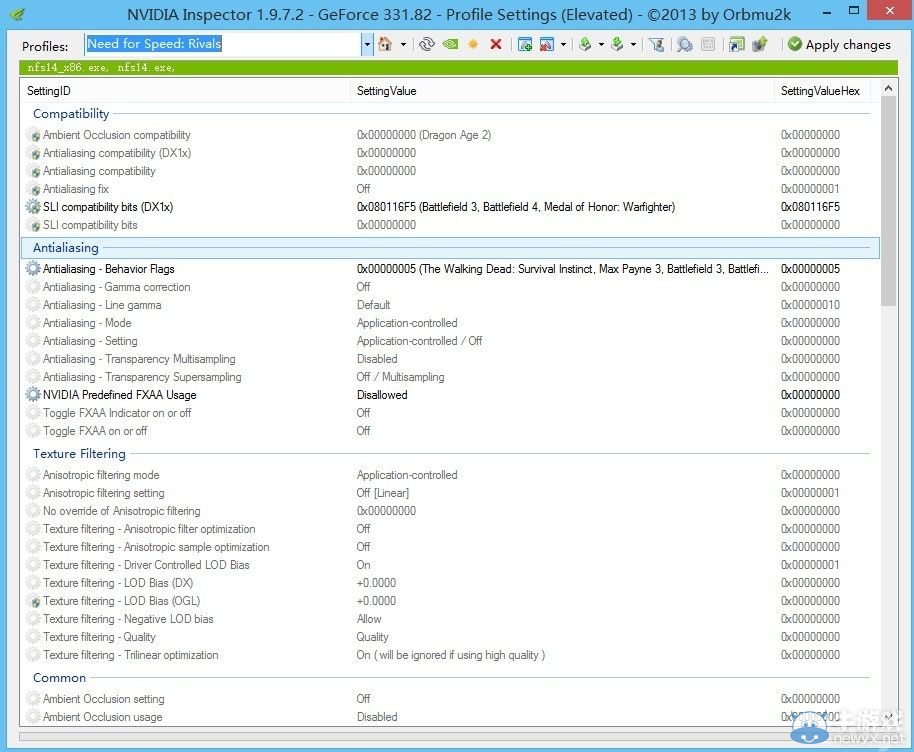Click the gear icon beside Ambient Occlusion compatibility
Screen dimensions: 914x752
click(x=34, y=135)
